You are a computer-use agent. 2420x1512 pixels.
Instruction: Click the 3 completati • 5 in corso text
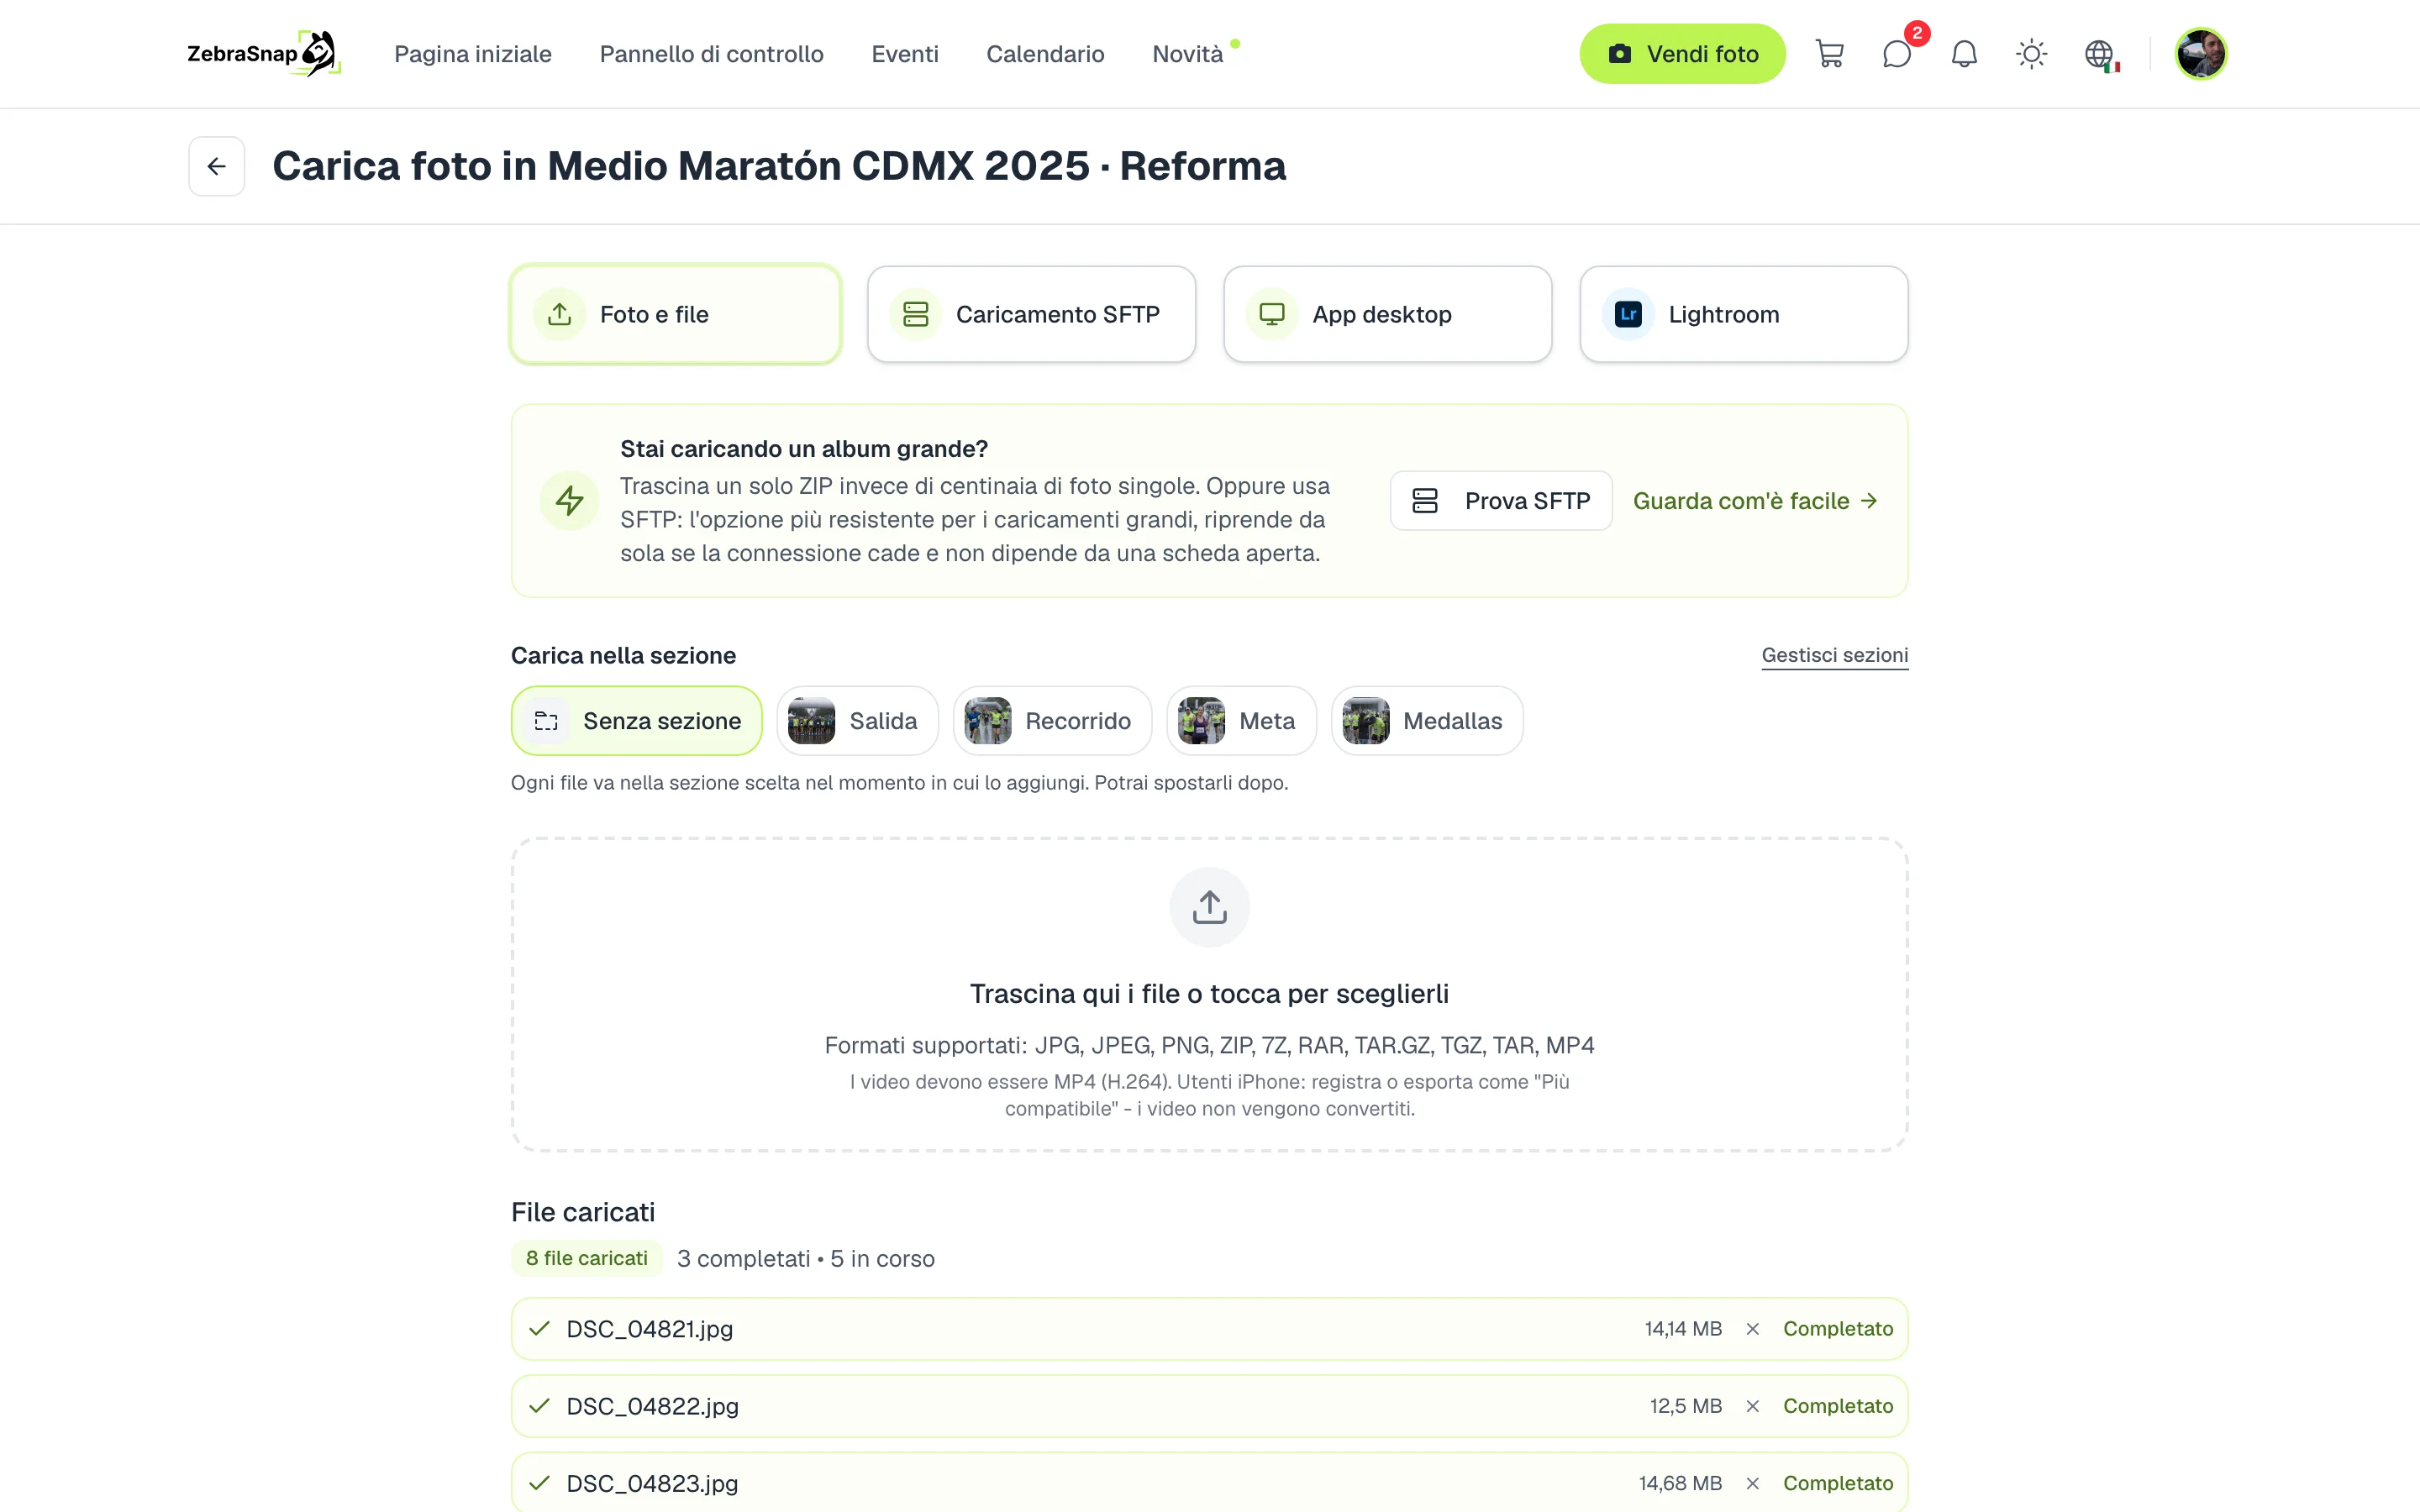tap(806, 1258)
